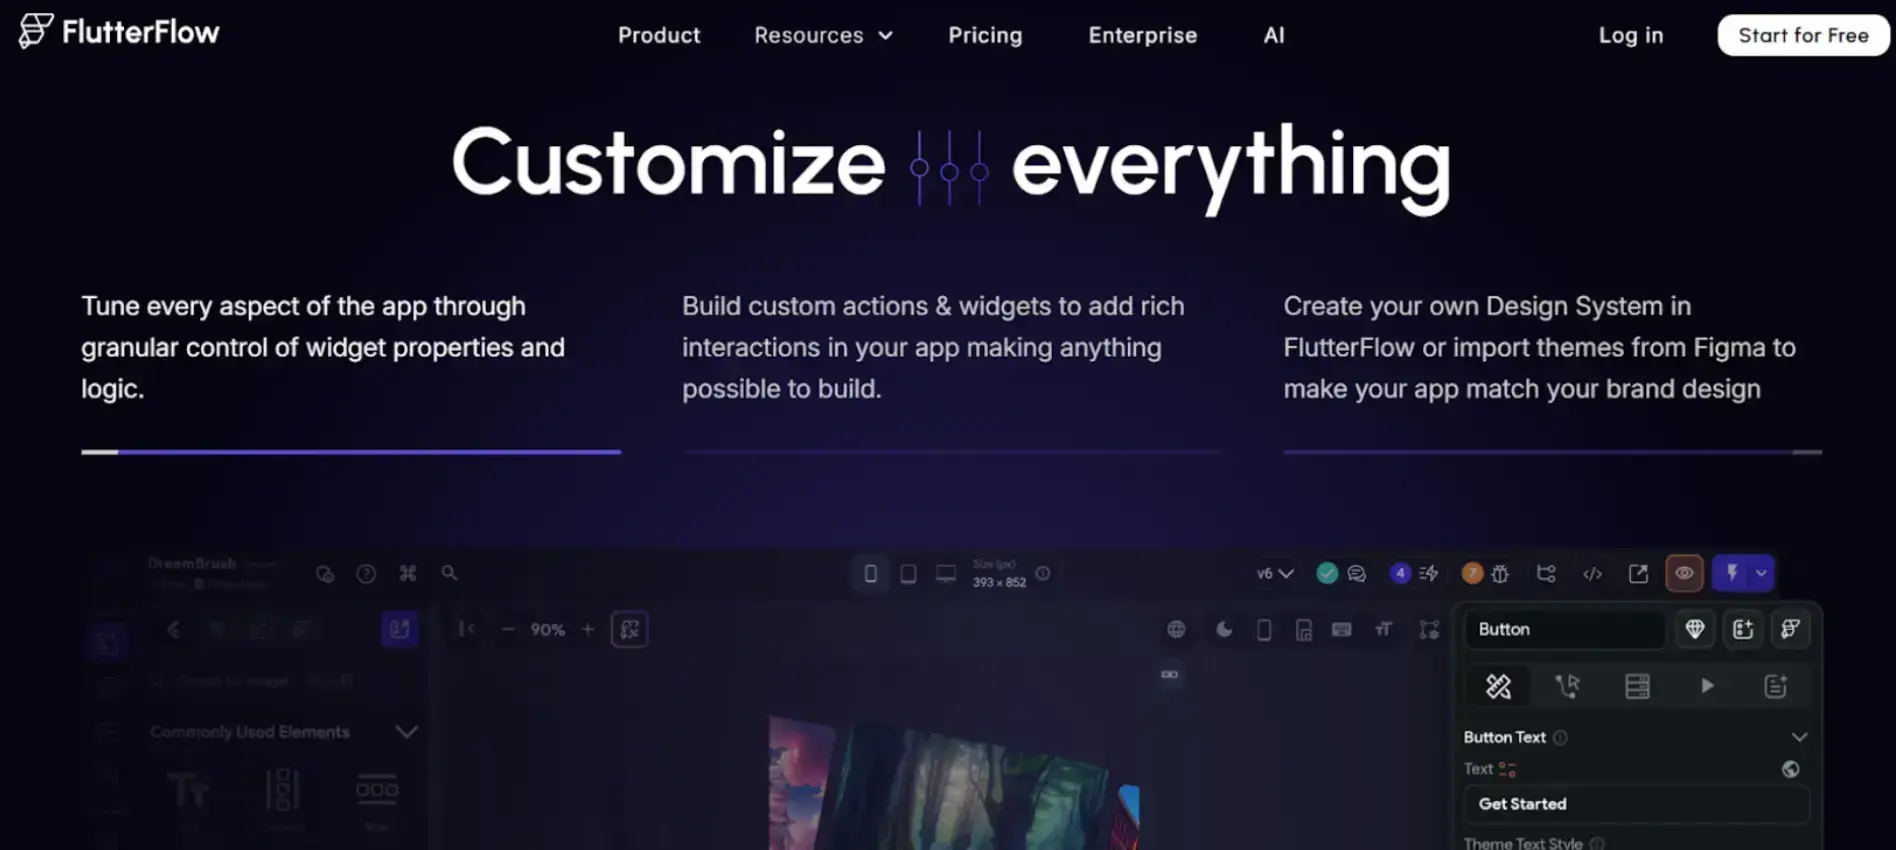
Task: Click the Start for Free button
Action: [x=1802, y=36]
